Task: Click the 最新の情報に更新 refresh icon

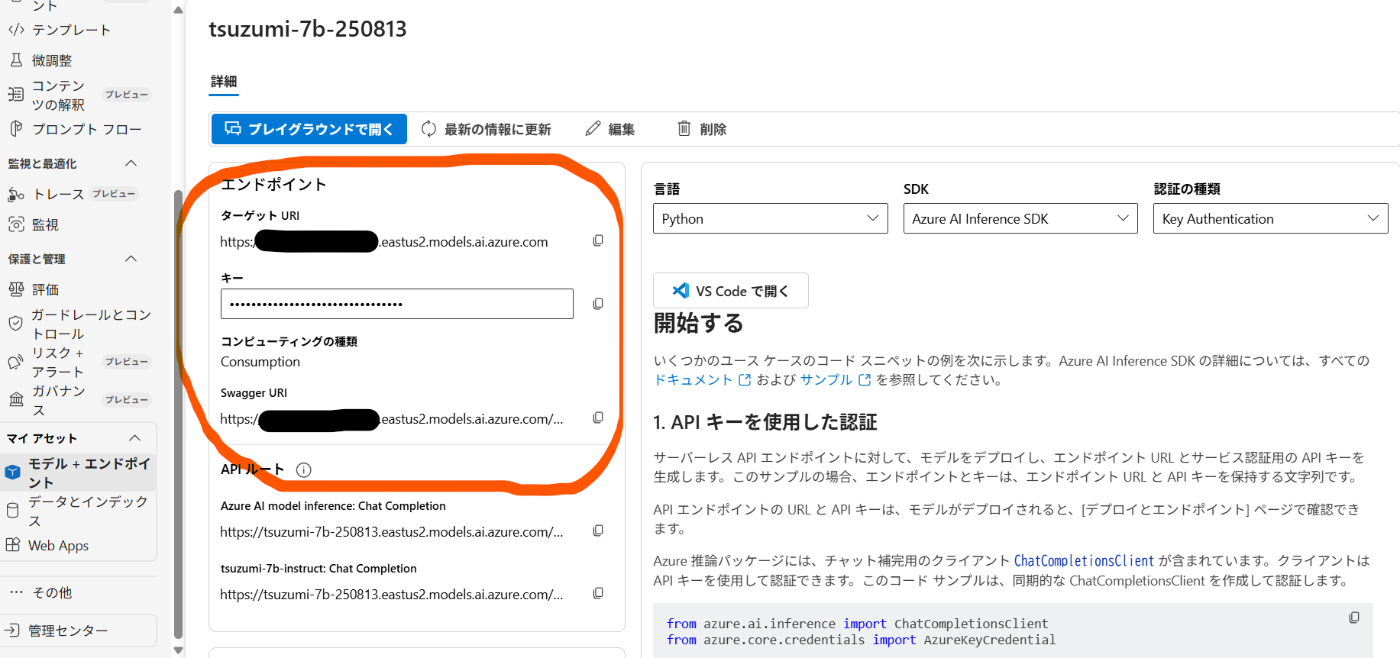Action: 429,129
